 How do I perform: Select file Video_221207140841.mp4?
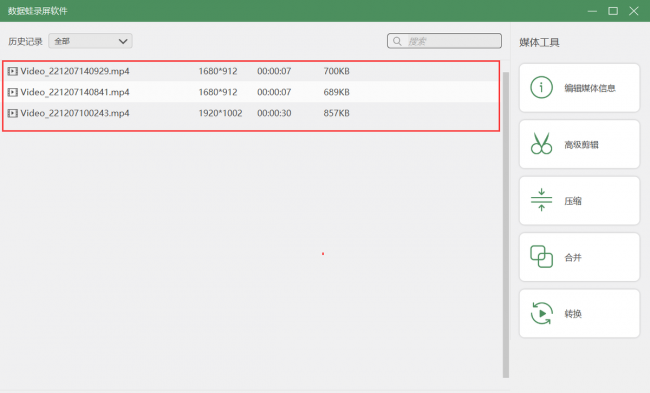click(251, 92)
